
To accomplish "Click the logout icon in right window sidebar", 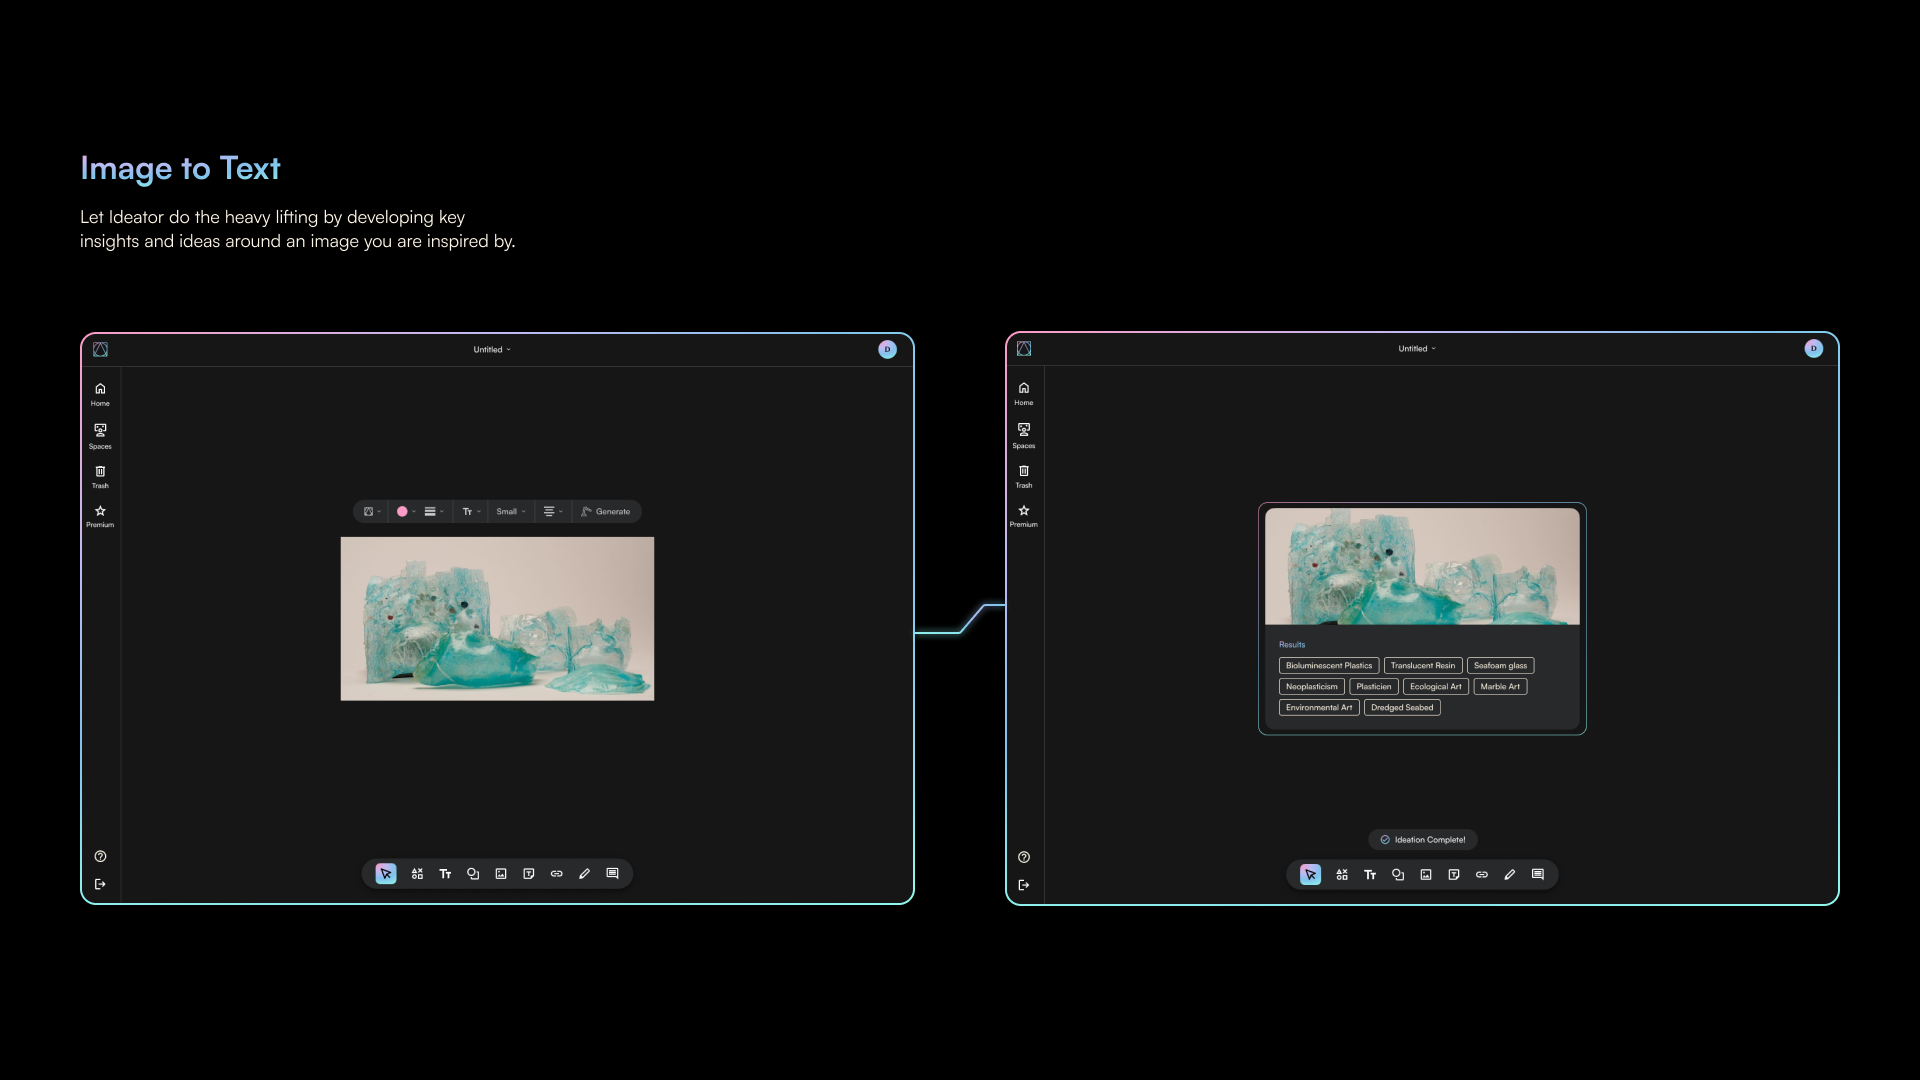I will click(1024, 885).
